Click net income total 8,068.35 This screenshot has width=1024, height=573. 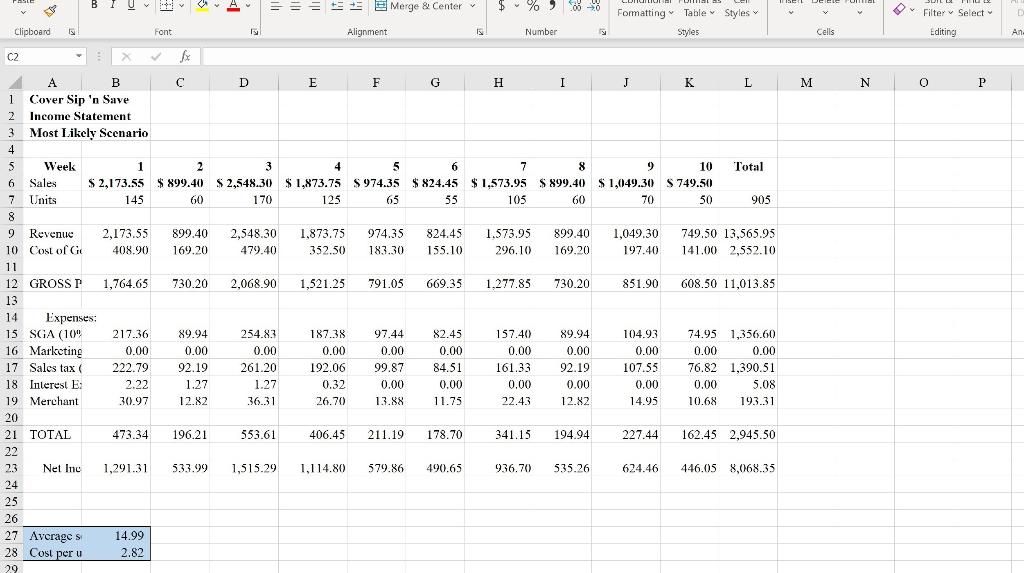[748, 468]
